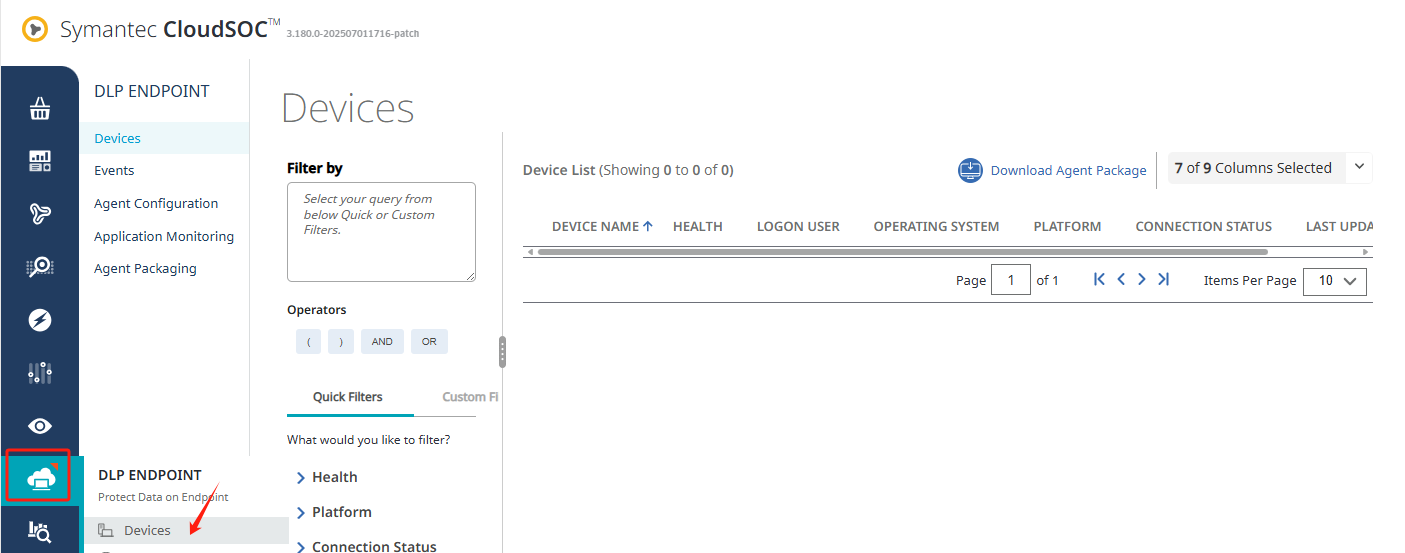Click the Download Agent Package monitor icon
1405x553 pixels.
point(970,170)
